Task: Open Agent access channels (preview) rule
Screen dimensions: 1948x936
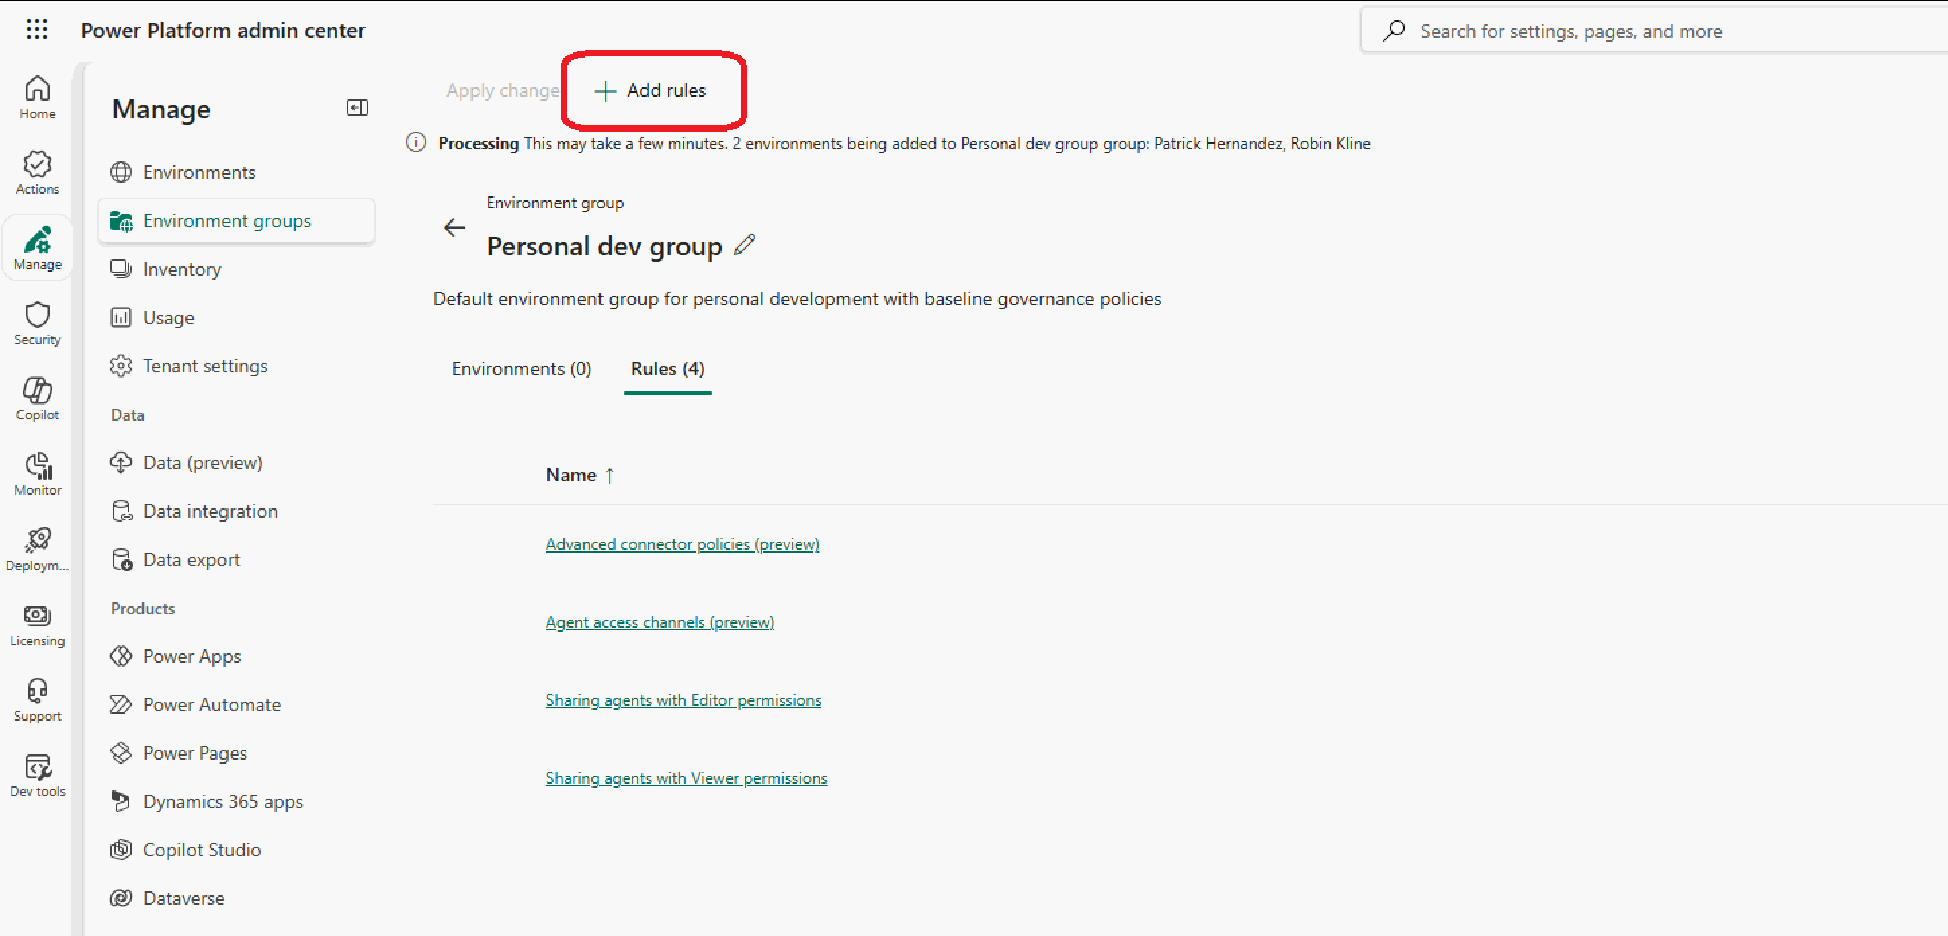Action: click(x=660, y=623)
